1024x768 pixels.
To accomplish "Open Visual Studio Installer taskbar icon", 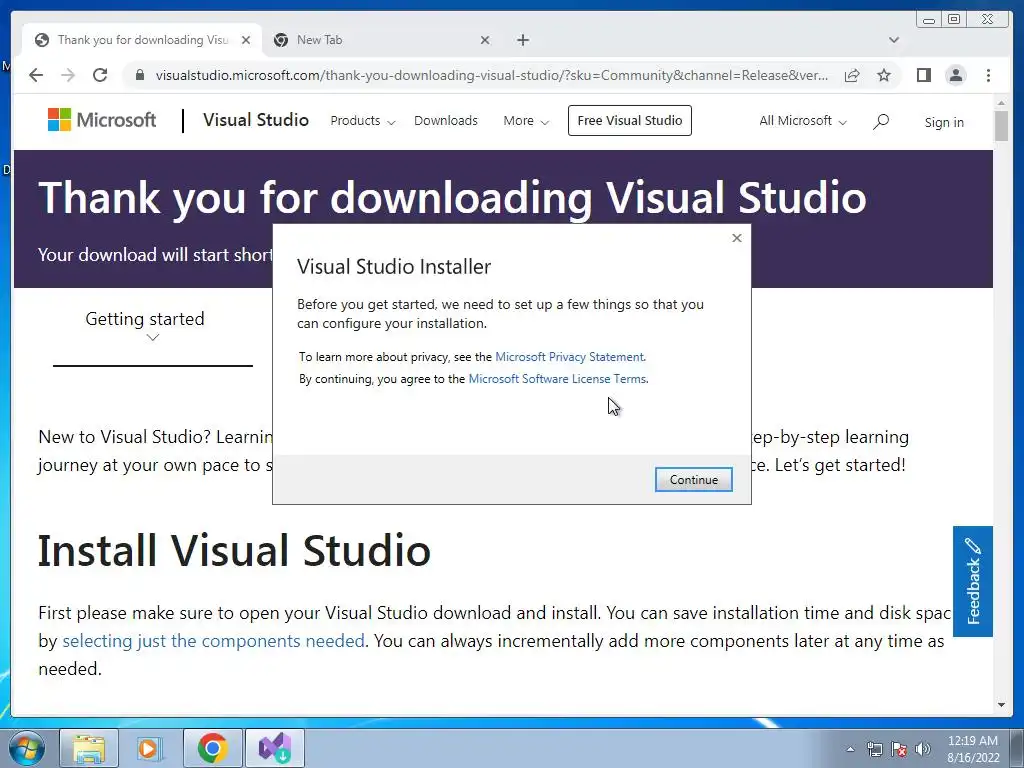I will [274, 748].
